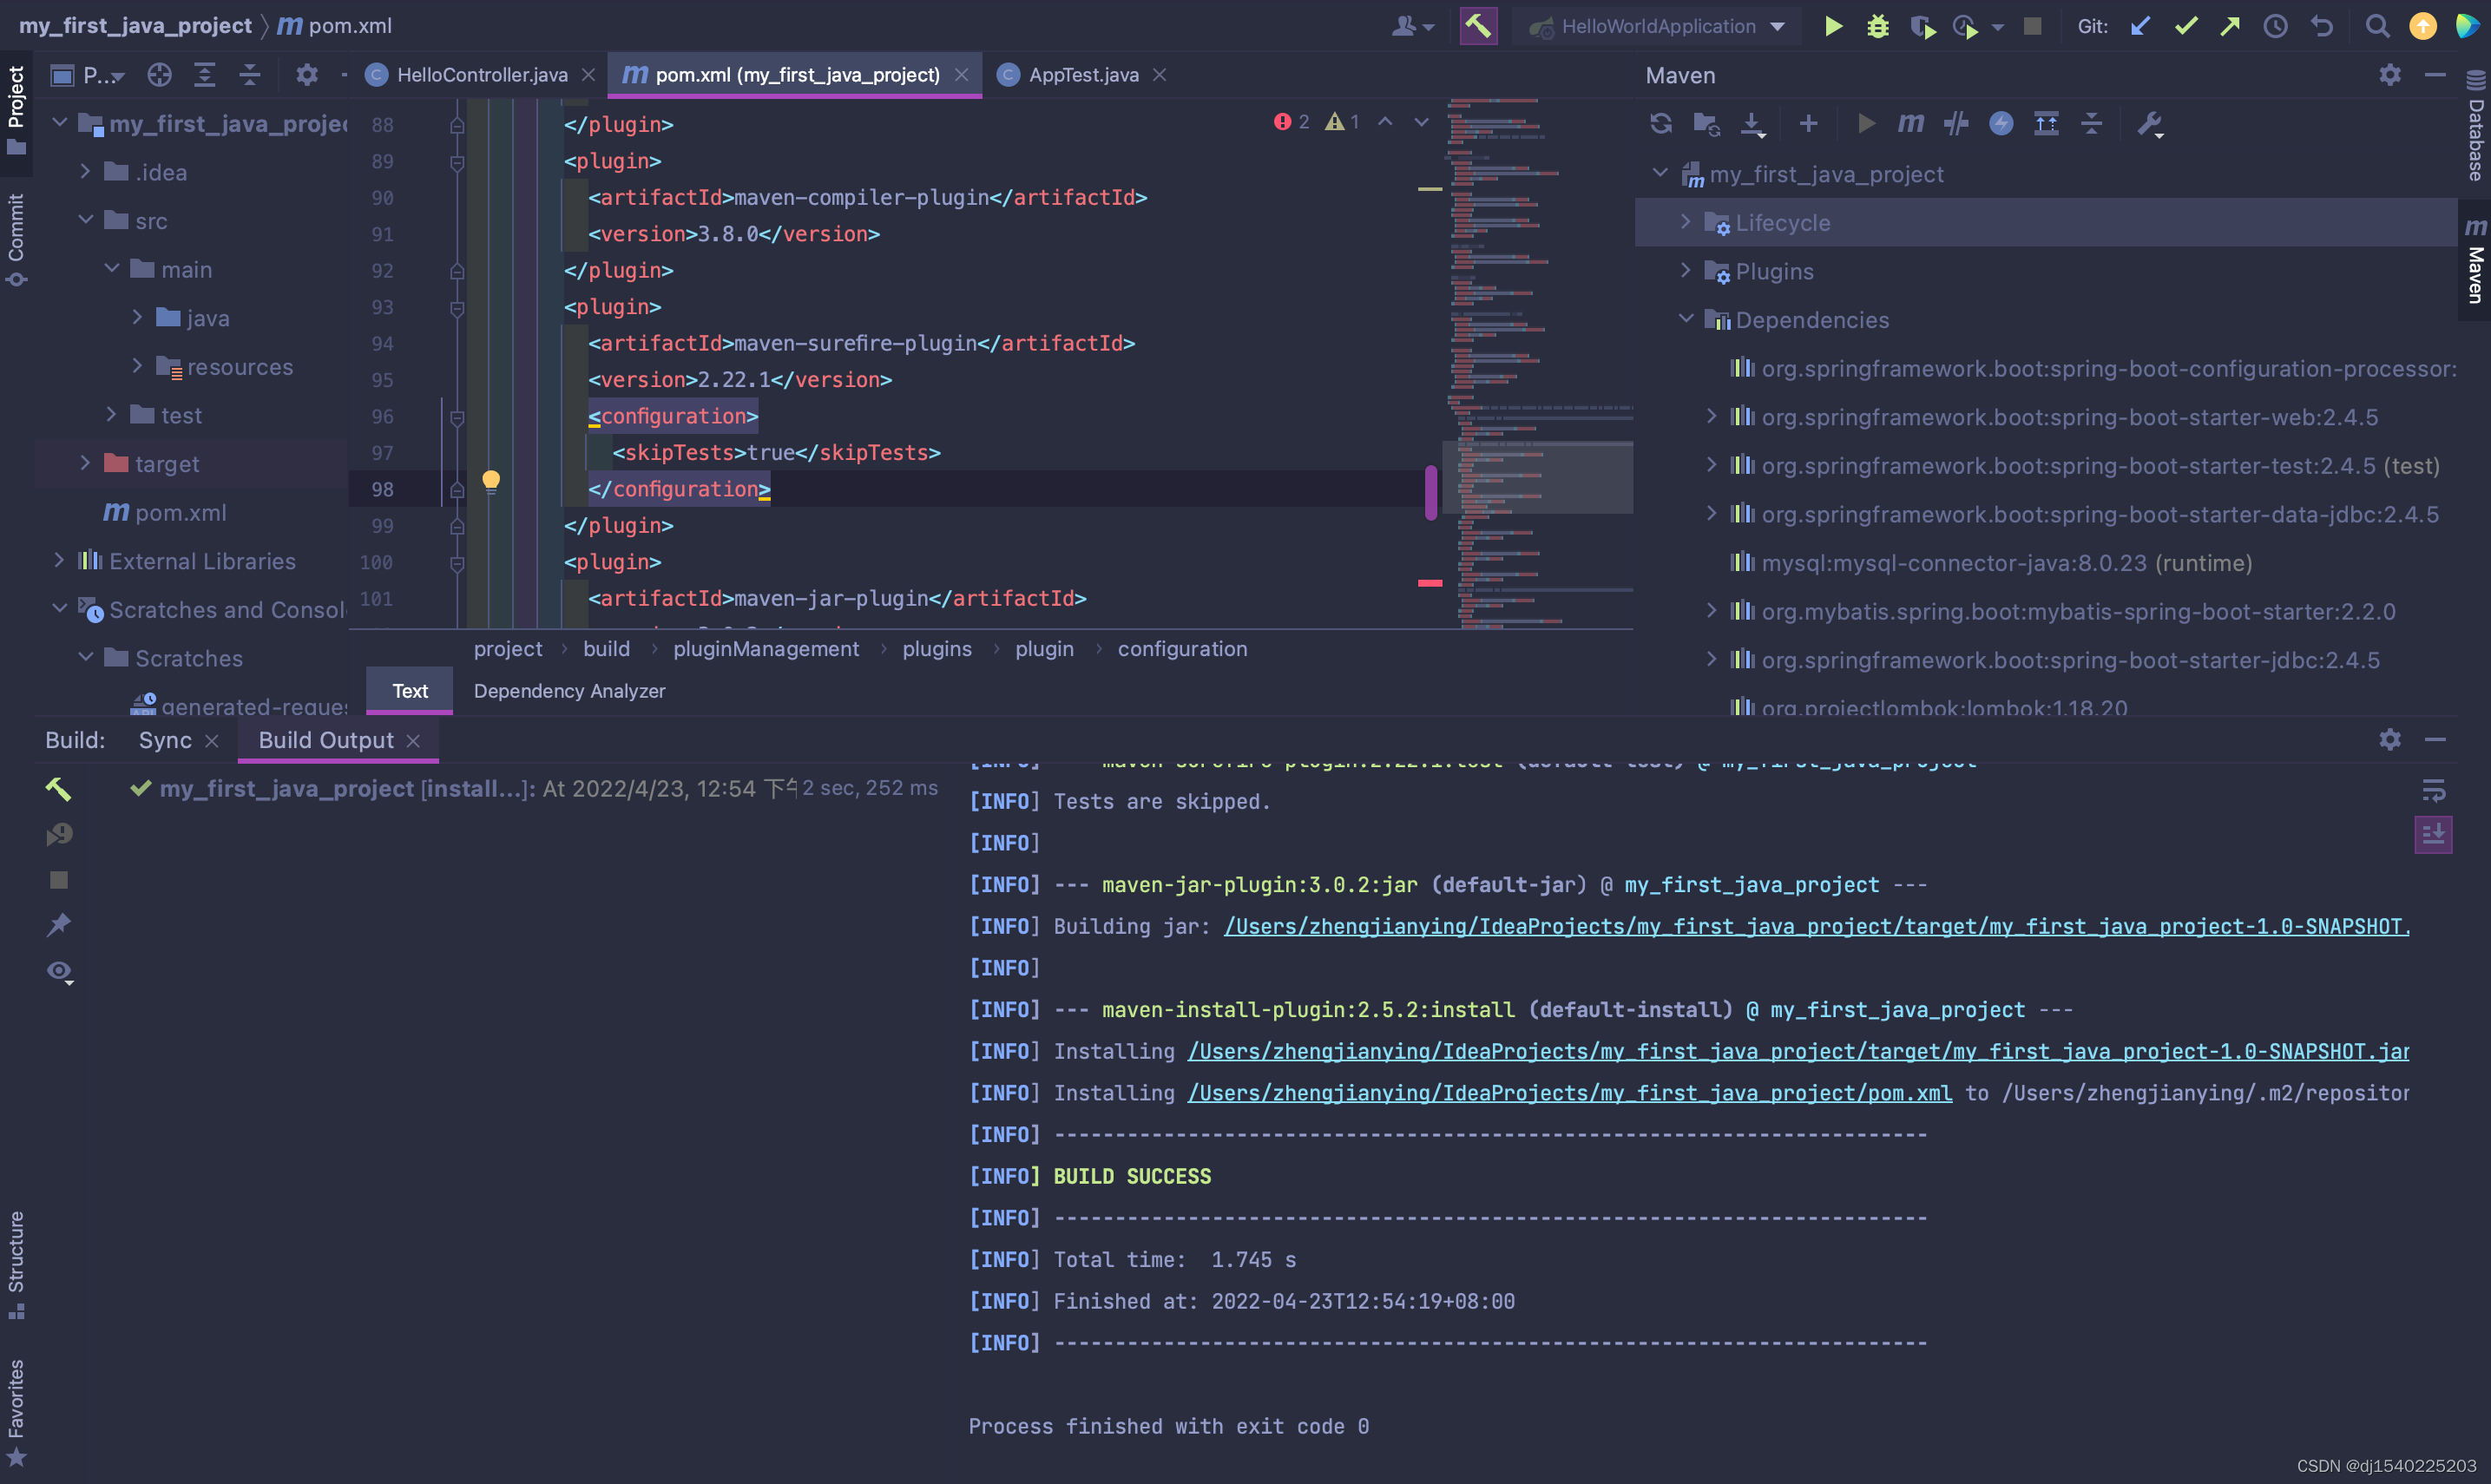Click the pluginManagement breadcrumb below the editor

[766, 649]
